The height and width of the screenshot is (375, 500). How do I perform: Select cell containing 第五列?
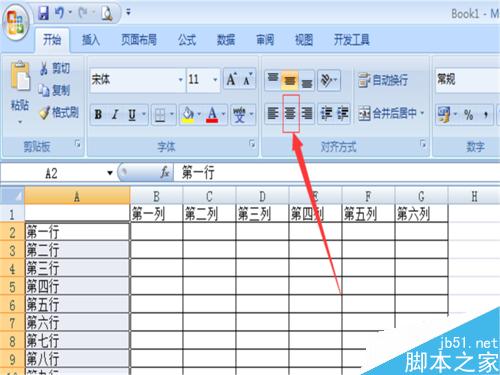(x=368, y=213)
